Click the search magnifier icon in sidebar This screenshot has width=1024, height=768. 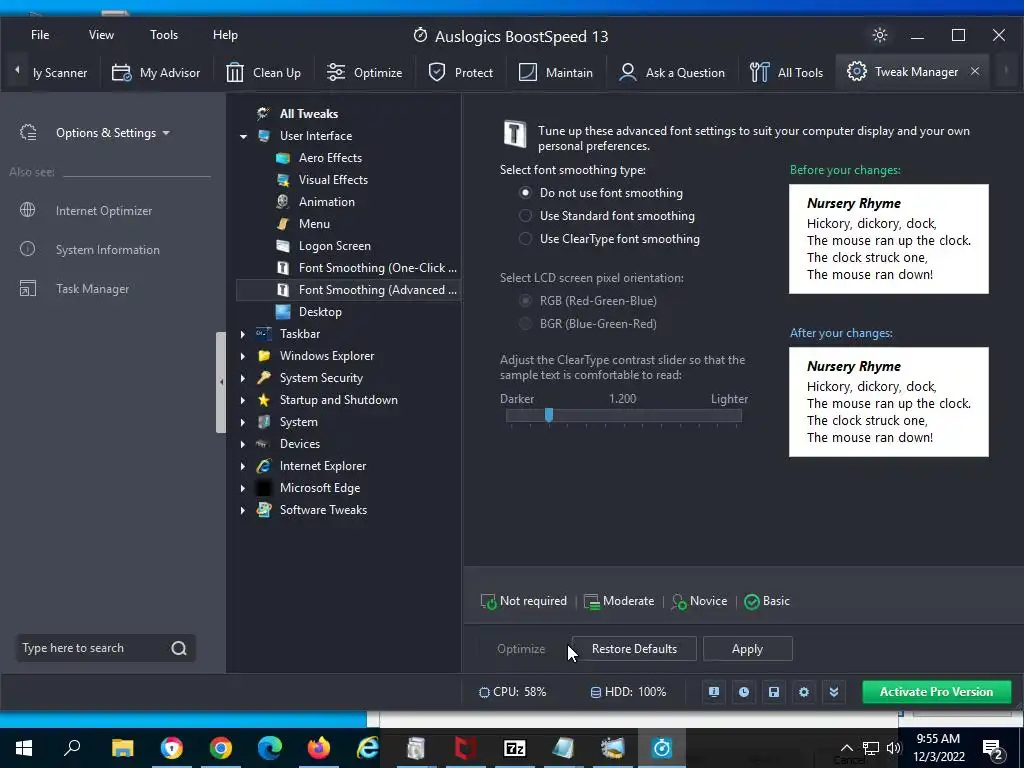point(179,648)
